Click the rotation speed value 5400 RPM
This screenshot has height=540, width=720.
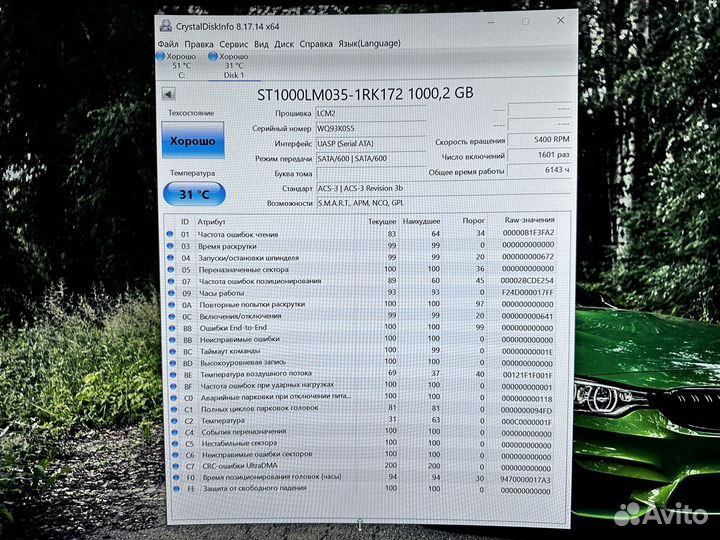(x=540, y=140)
